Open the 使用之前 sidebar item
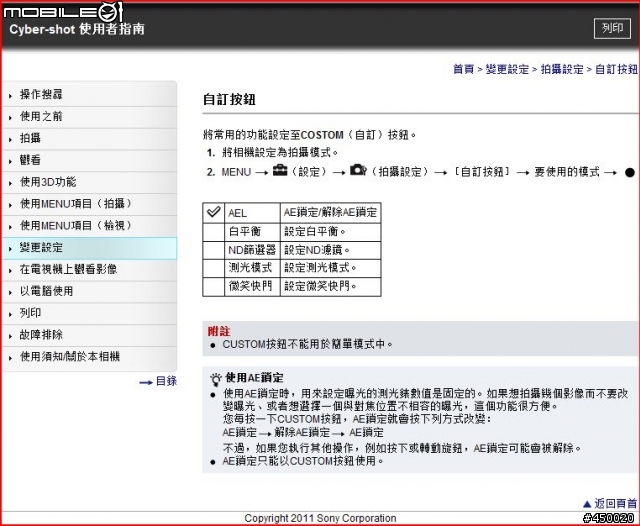Image resolution: width=640 pixels, height=526 pixels. tap(90, 117)
